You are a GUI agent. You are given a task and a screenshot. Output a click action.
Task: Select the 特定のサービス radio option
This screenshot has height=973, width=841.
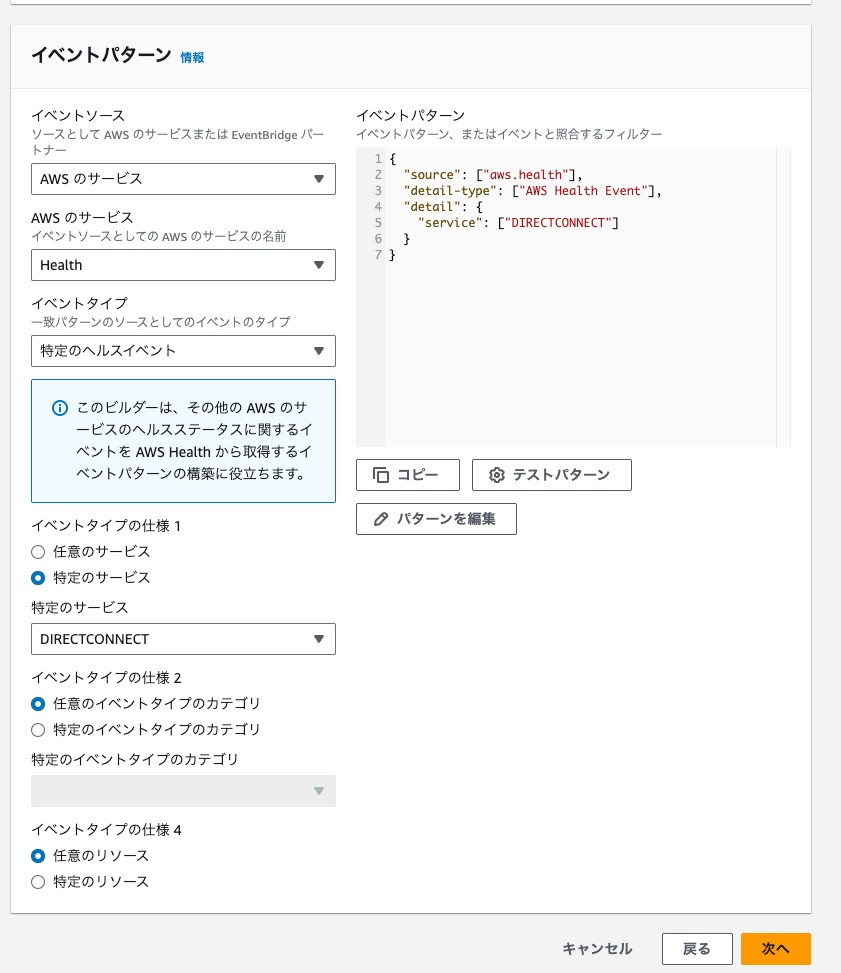[x=38, y=578]
